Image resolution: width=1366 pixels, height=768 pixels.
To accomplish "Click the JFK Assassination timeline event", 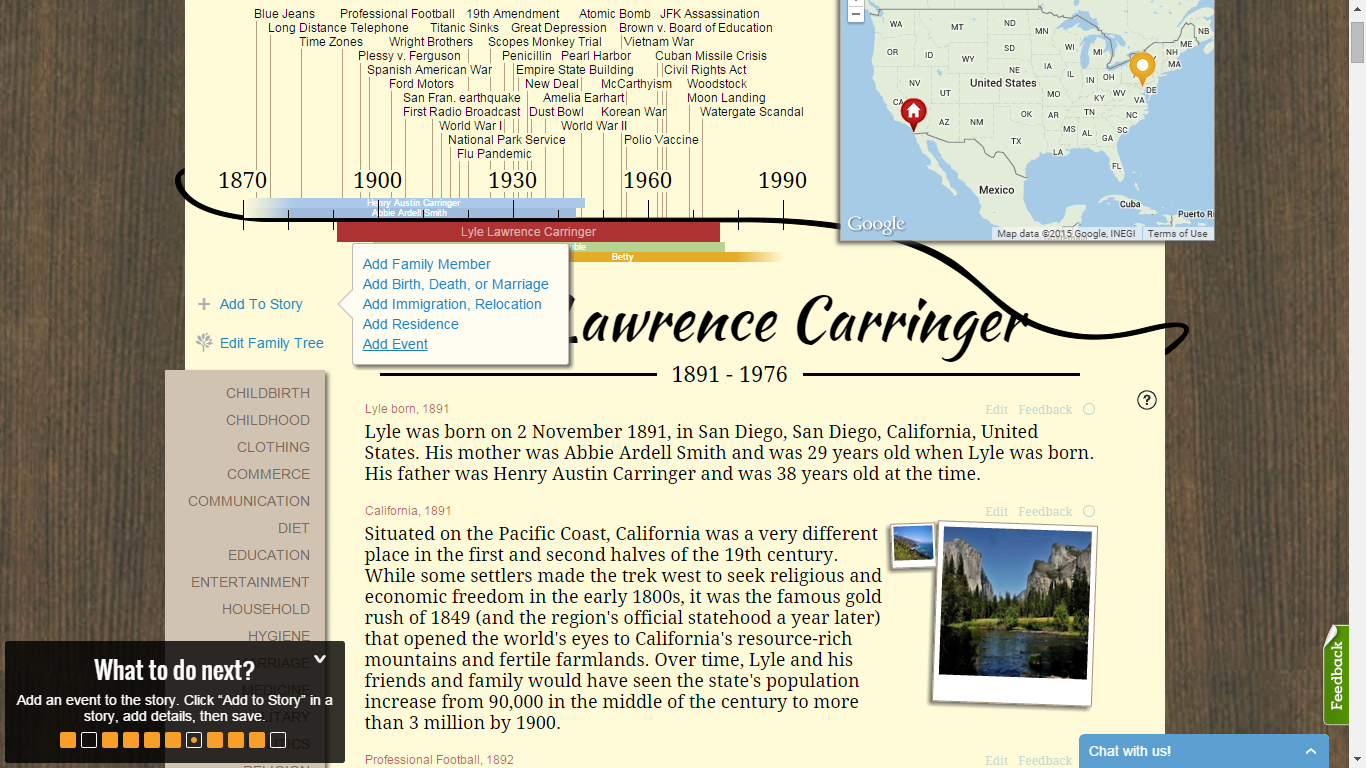I will coord(710,14).
